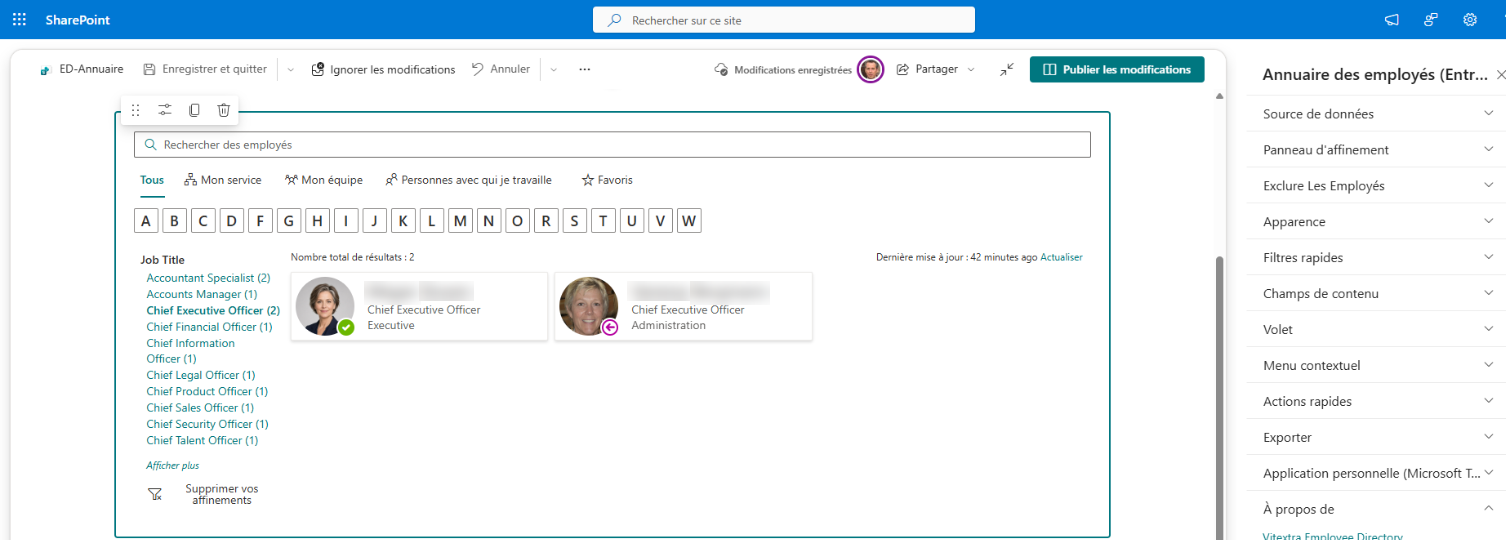Open the Vitextra Employee Directory link
1506x540 pixels.
click(1332, 536)
